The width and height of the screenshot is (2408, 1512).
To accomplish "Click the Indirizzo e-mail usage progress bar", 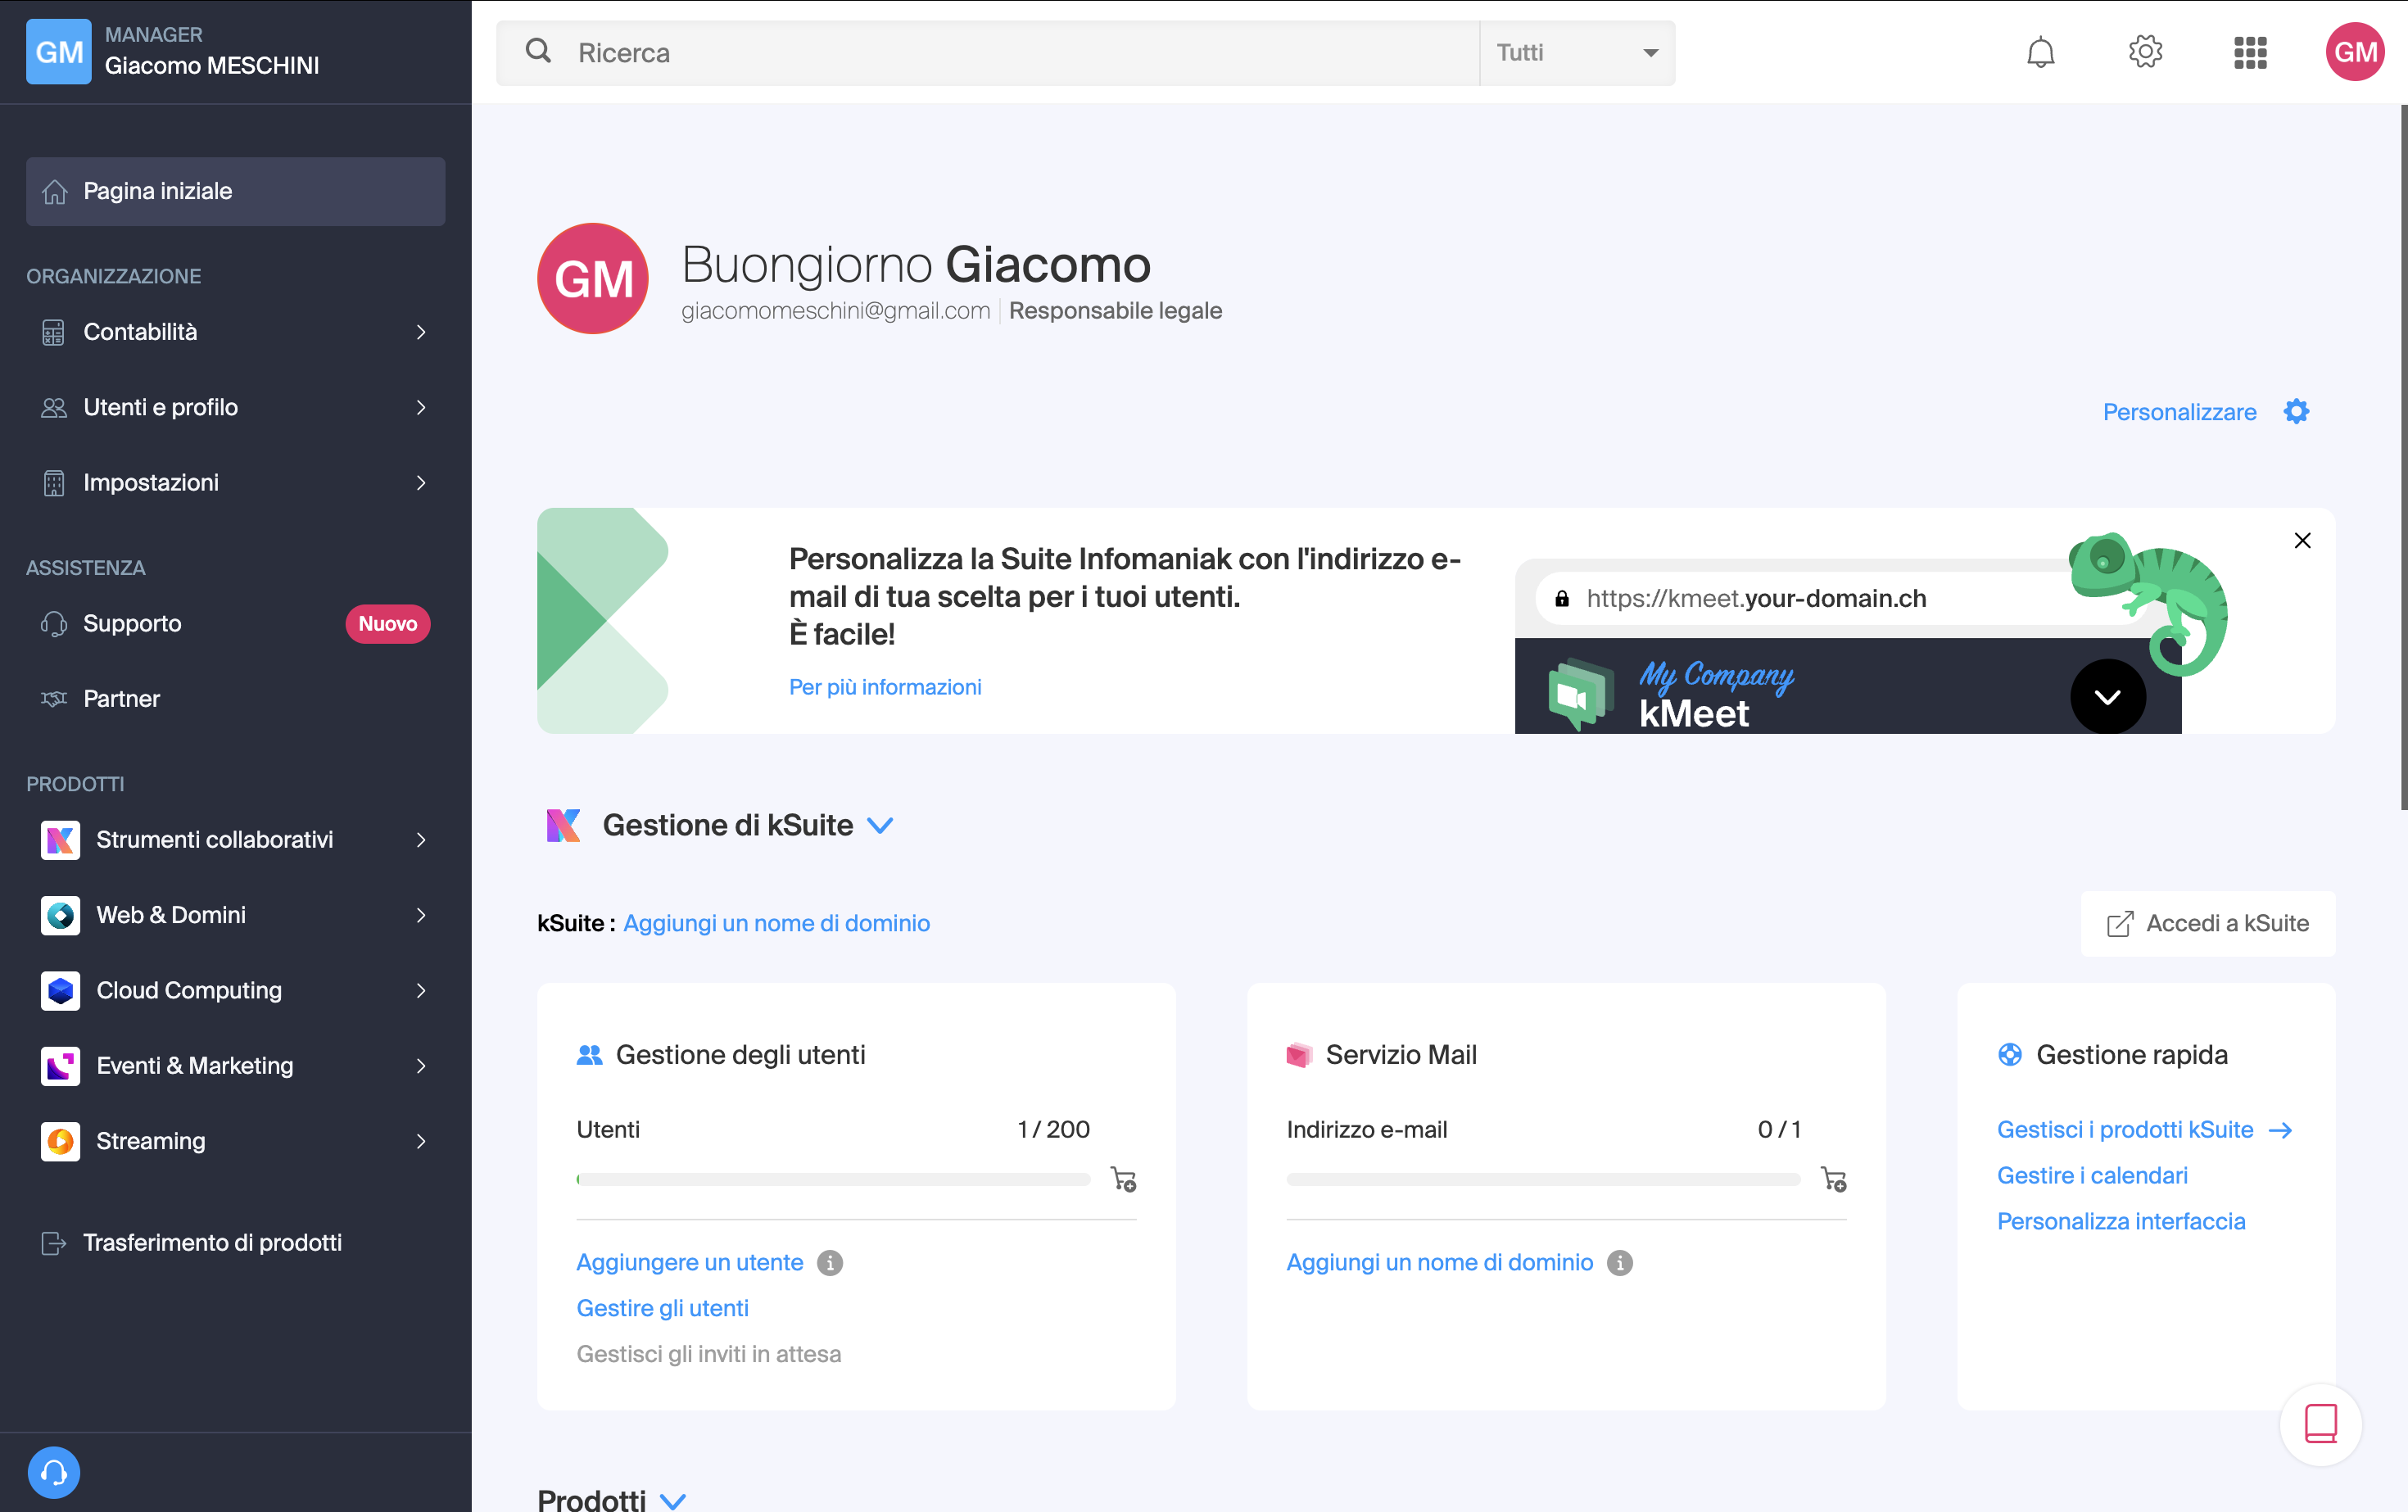I will point(1543,1180).
